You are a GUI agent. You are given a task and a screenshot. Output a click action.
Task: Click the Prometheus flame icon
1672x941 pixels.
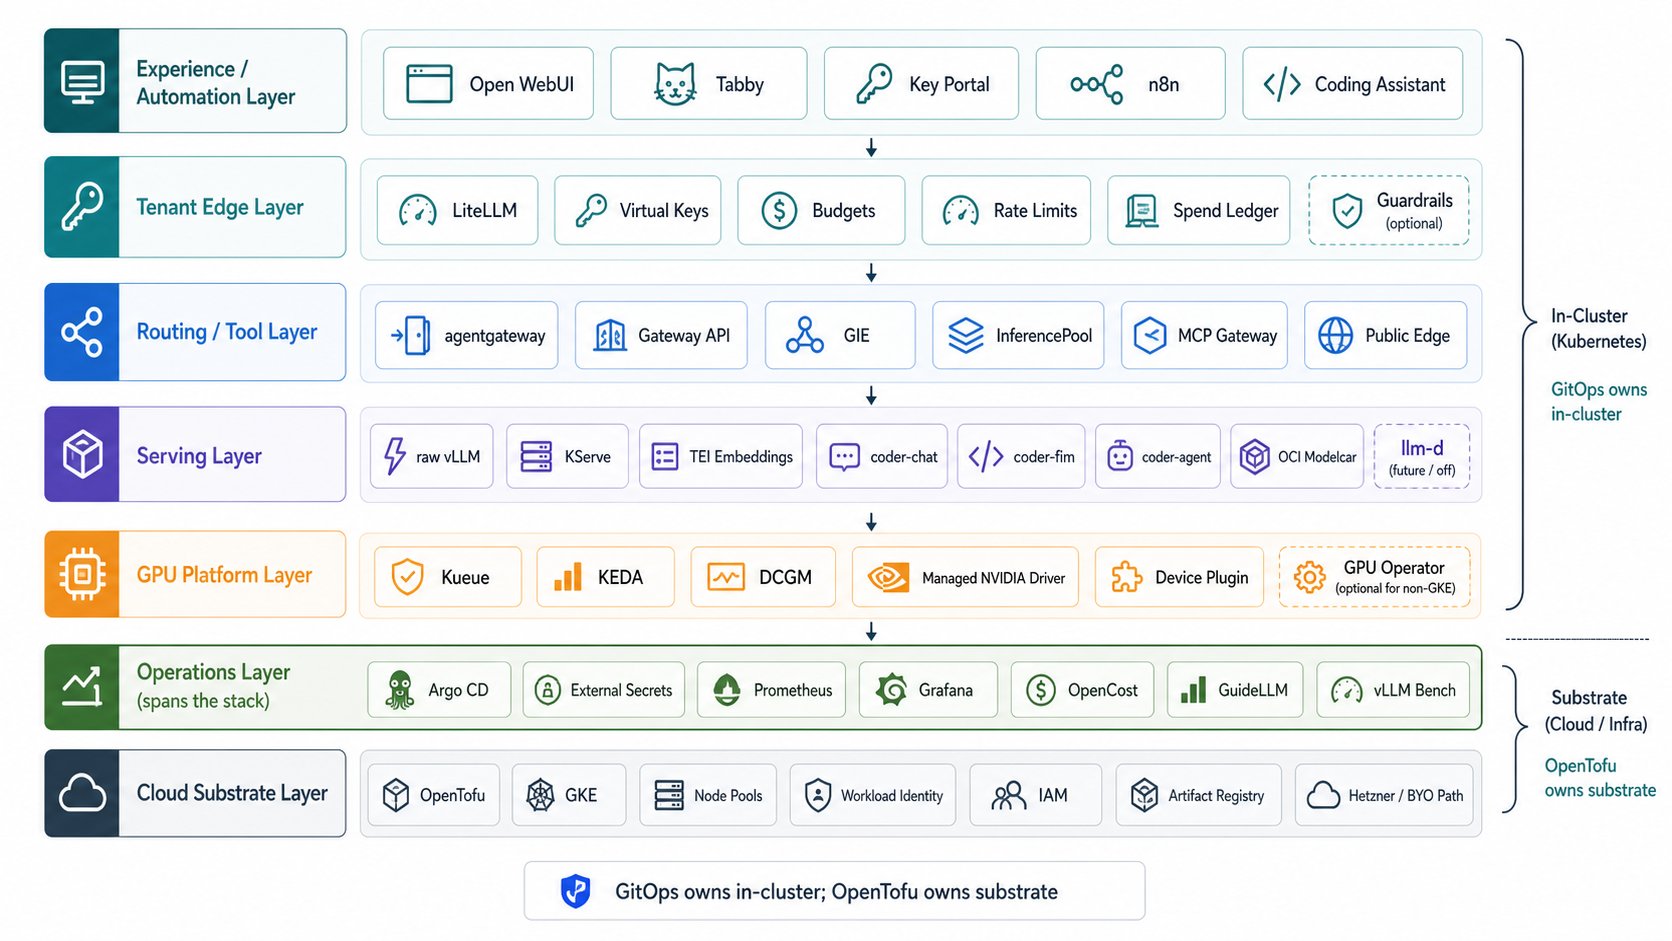pyautogui.click(x=727, y=690)
